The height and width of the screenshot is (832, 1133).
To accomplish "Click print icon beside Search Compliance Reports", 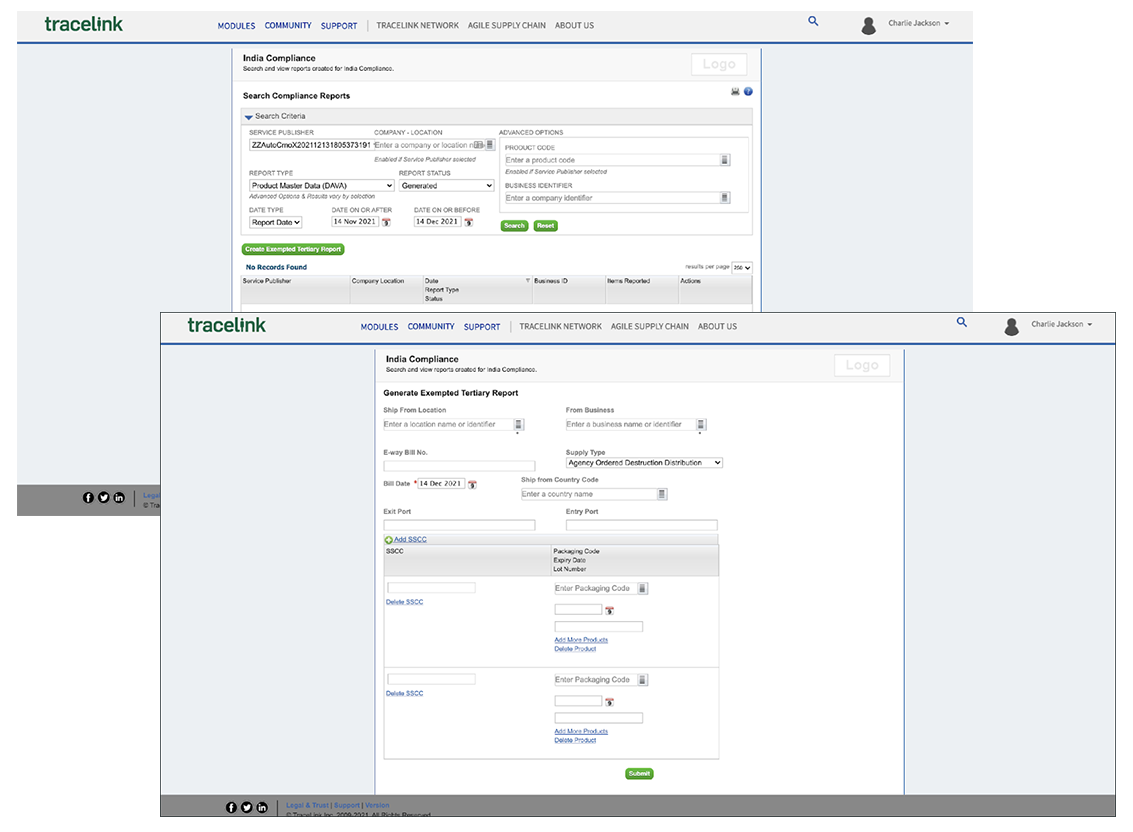I will (735, 92).
